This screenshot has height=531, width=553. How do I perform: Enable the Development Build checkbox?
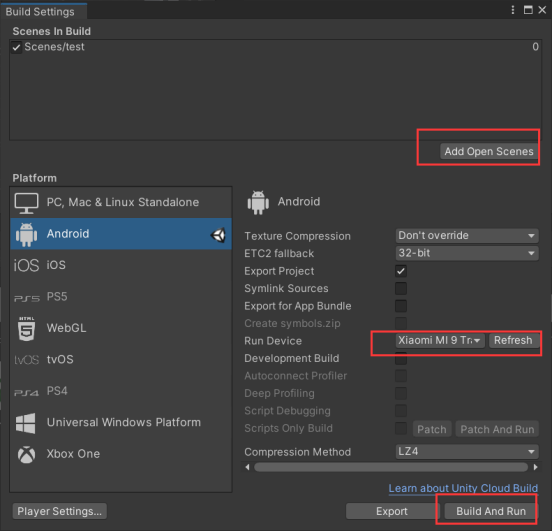401,359
